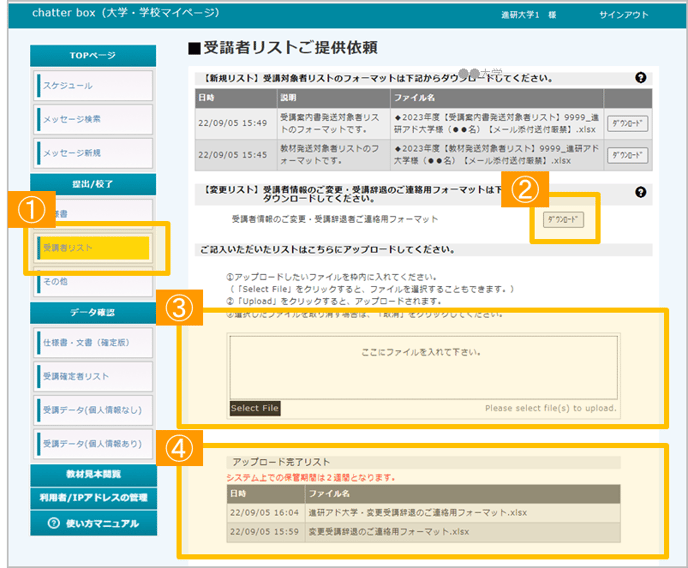
Task: Download the 教材発送対象者リスト format file
Action: click(628, 155)
